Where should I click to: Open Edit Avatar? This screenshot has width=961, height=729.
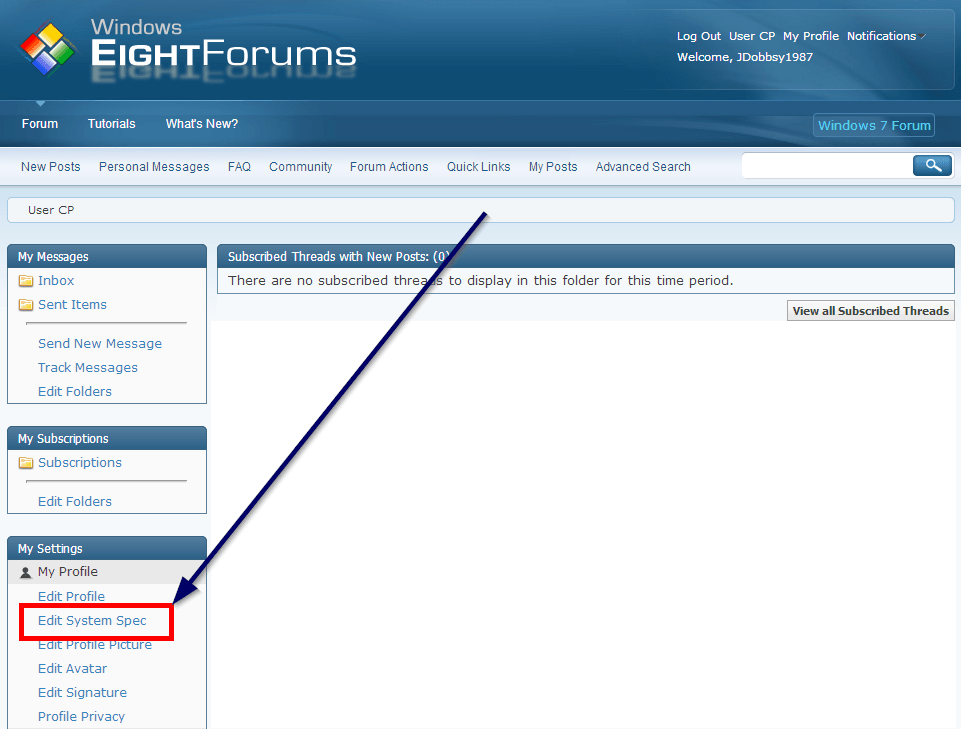72,669
